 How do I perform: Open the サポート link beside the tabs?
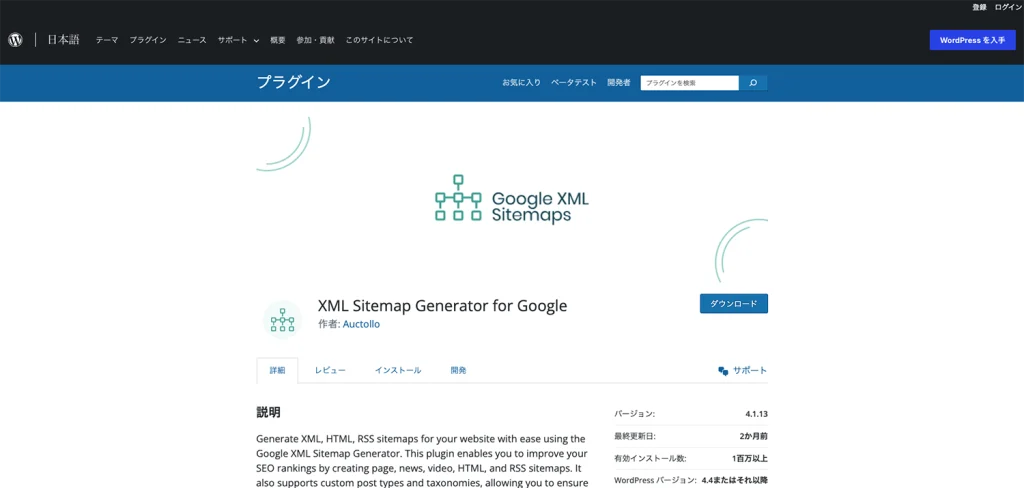750,370
